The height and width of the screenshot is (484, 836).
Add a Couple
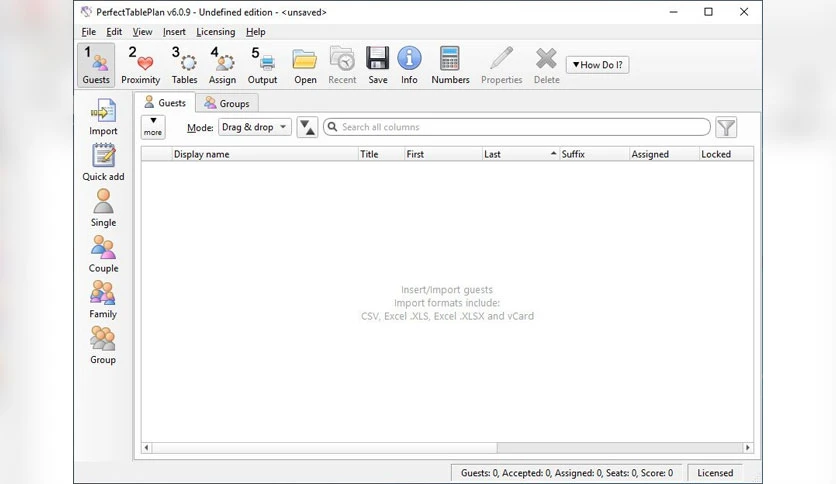tap(103, 254)
